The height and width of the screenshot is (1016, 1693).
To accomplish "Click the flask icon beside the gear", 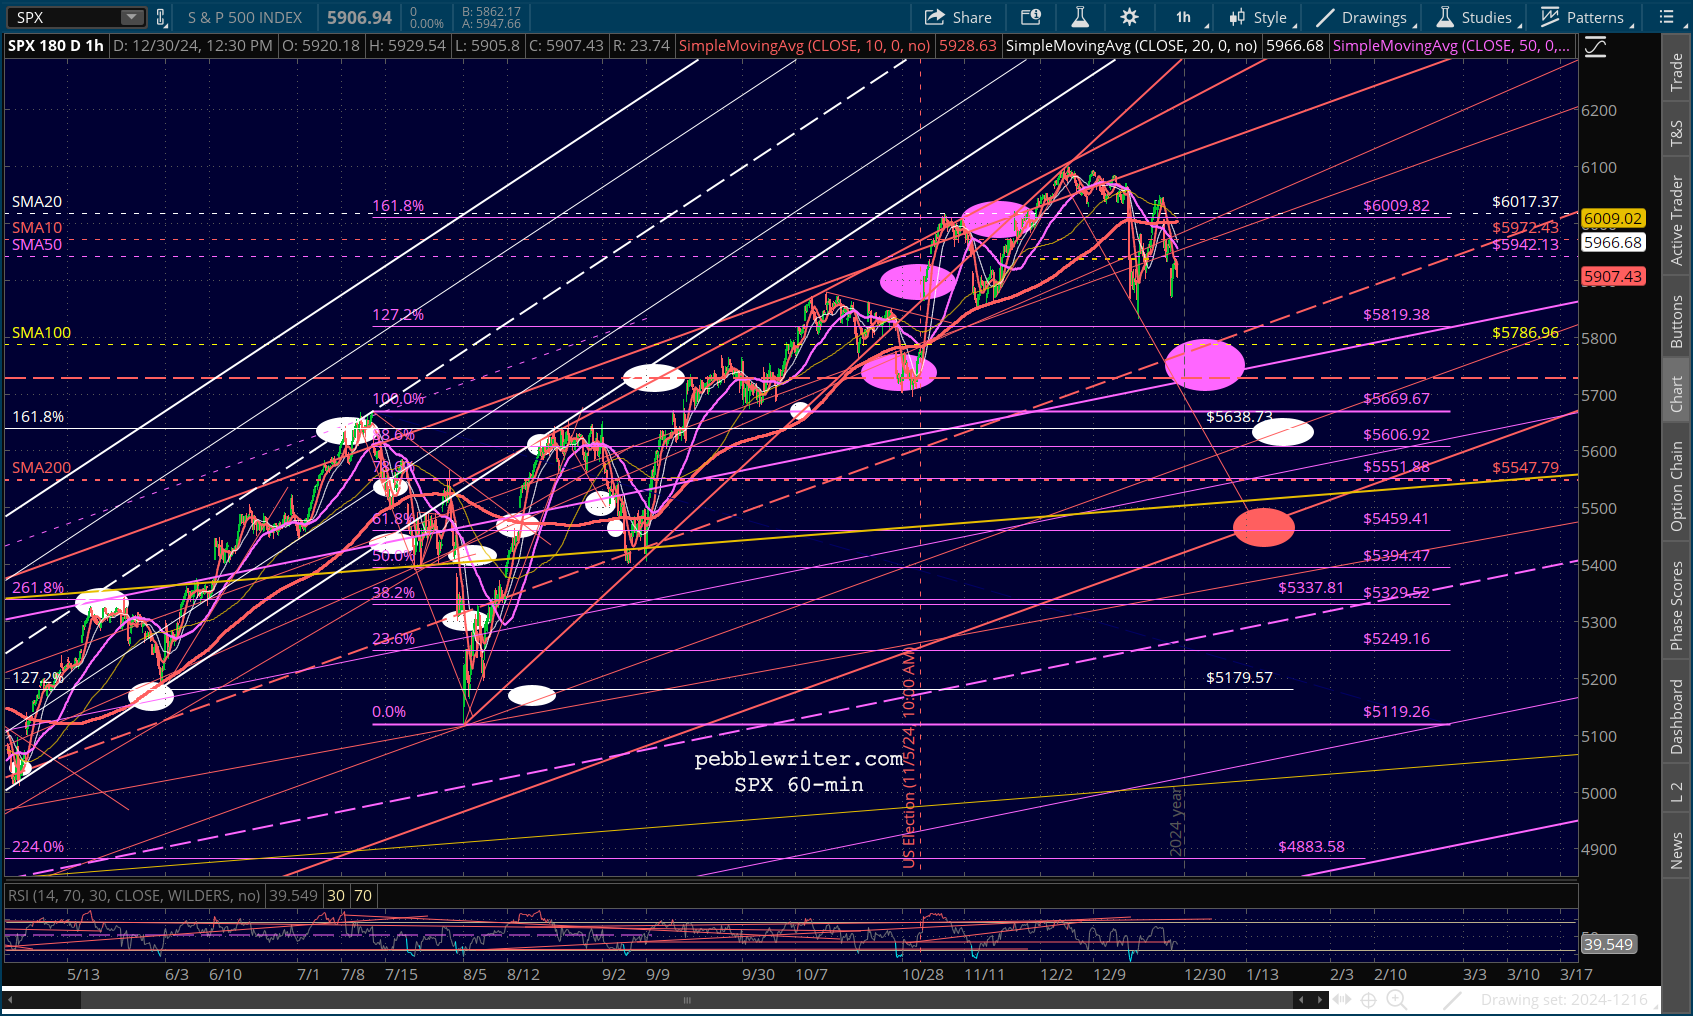I will coord(1080,17).
